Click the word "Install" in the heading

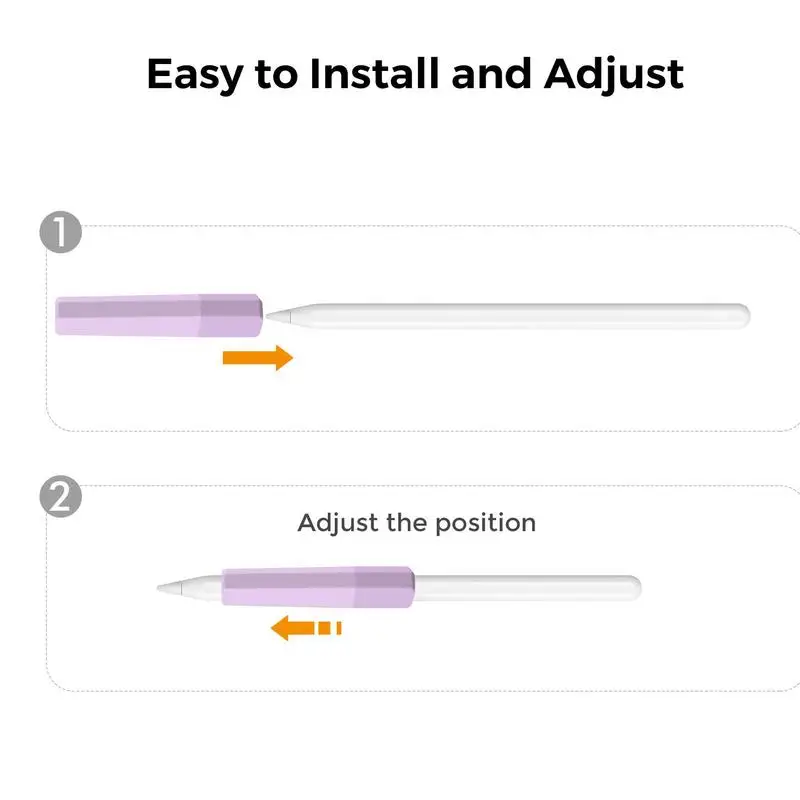[363, 74]
